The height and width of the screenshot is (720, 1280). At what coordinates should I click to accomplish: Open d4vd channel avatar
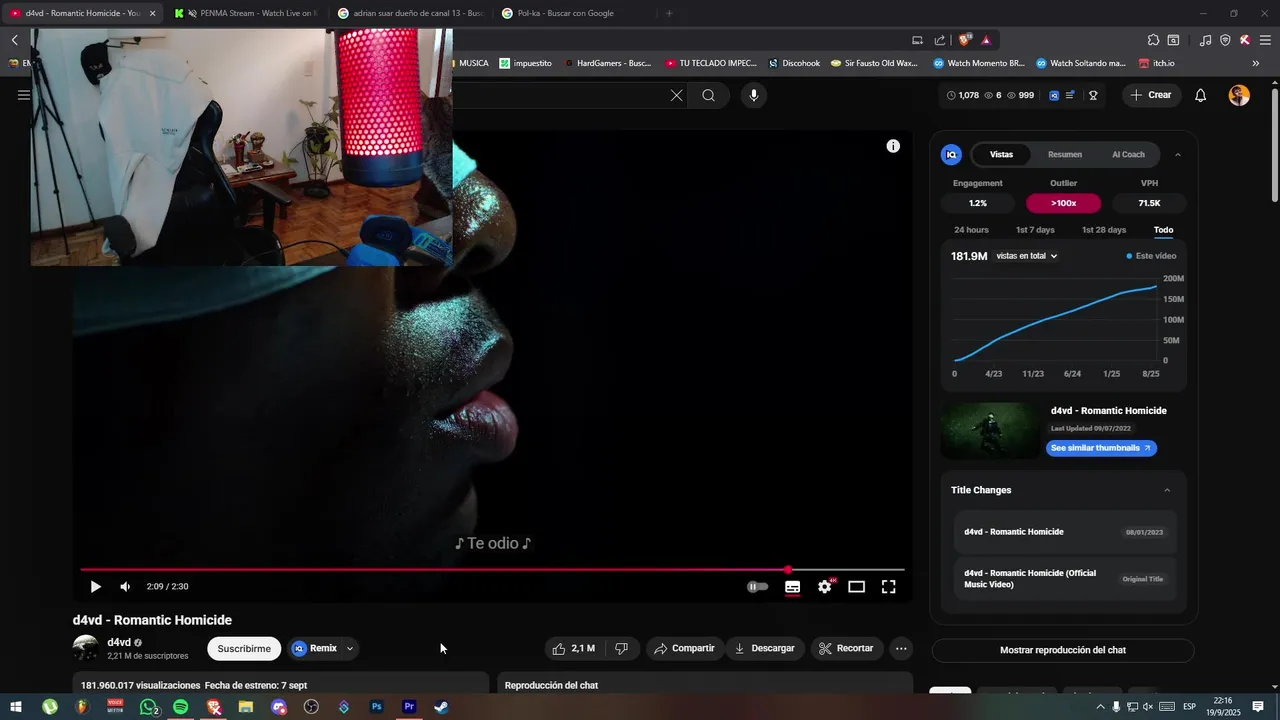pyautogui.click(x=86, y=648)
